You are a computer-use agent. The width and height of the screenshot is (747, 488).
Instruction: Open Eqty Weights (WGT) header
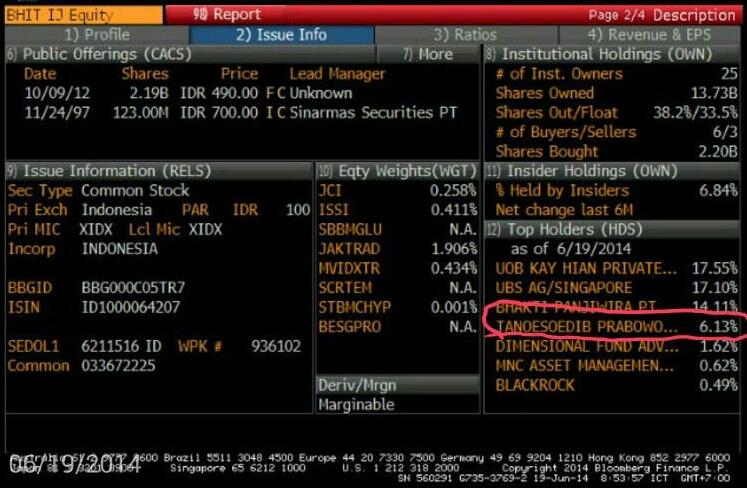tap(397, 171)
